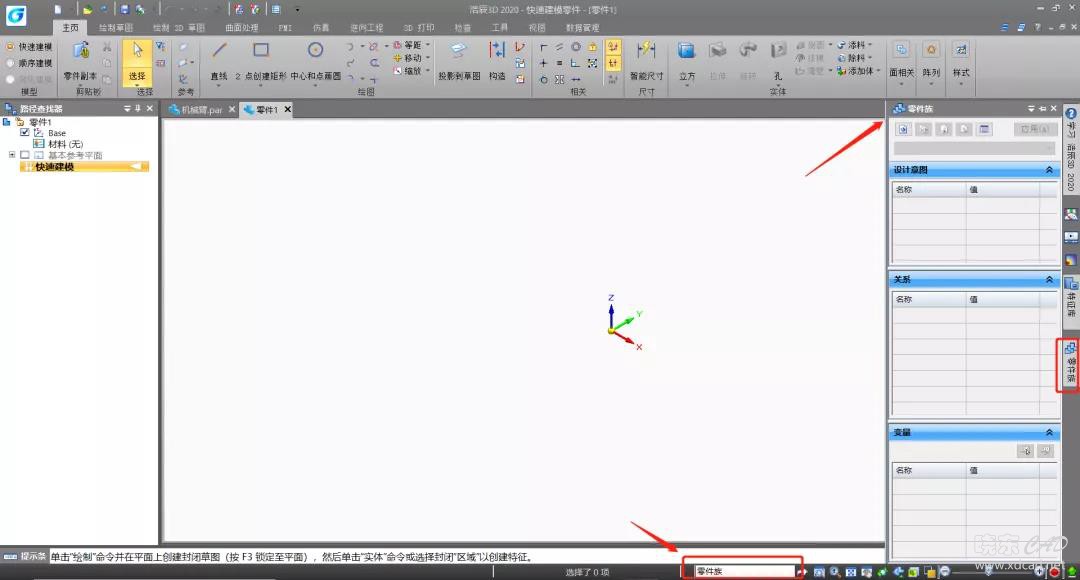Click the 阵列 pattern button
Screen dimensions: 1080x580
tap(931, 58)
